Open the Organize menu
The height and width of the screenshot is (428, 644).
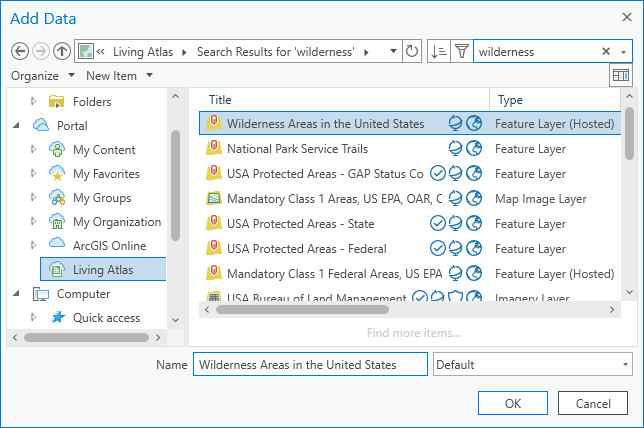point(42,76)
